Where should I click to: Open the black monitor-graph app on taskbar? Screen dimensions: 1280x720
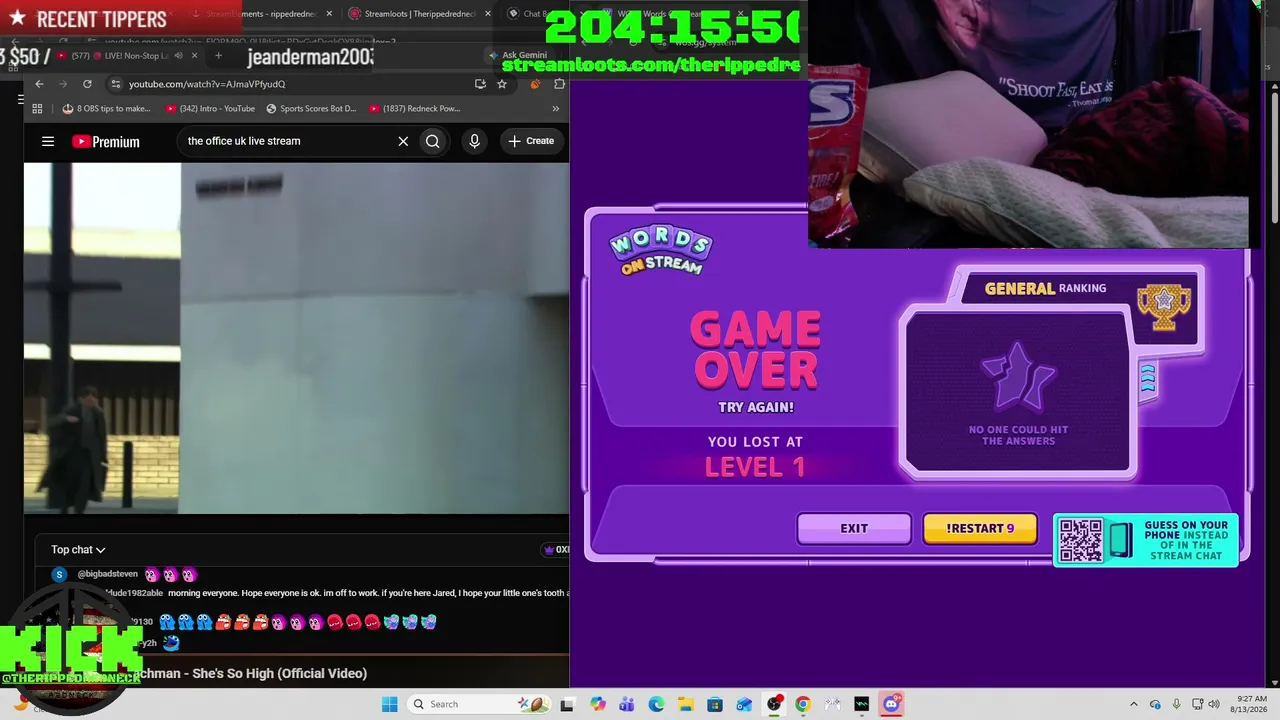(x=862, y=704)
